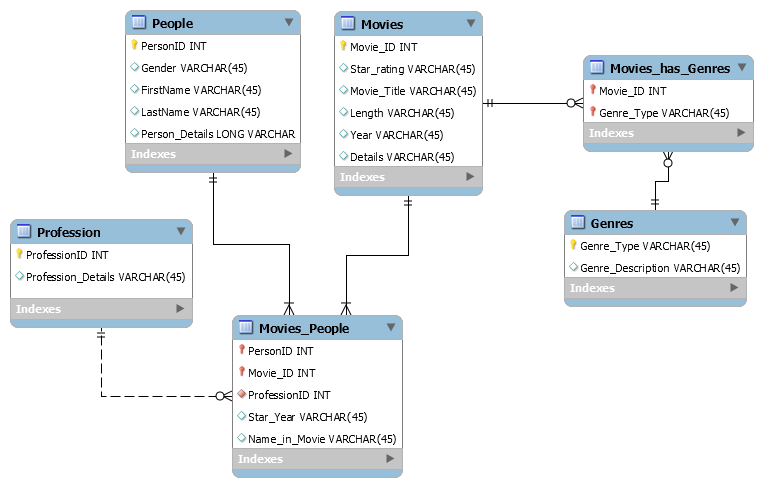Click the diamond icon beside FirstName column

pyautogui.click(x=135, y=89)
